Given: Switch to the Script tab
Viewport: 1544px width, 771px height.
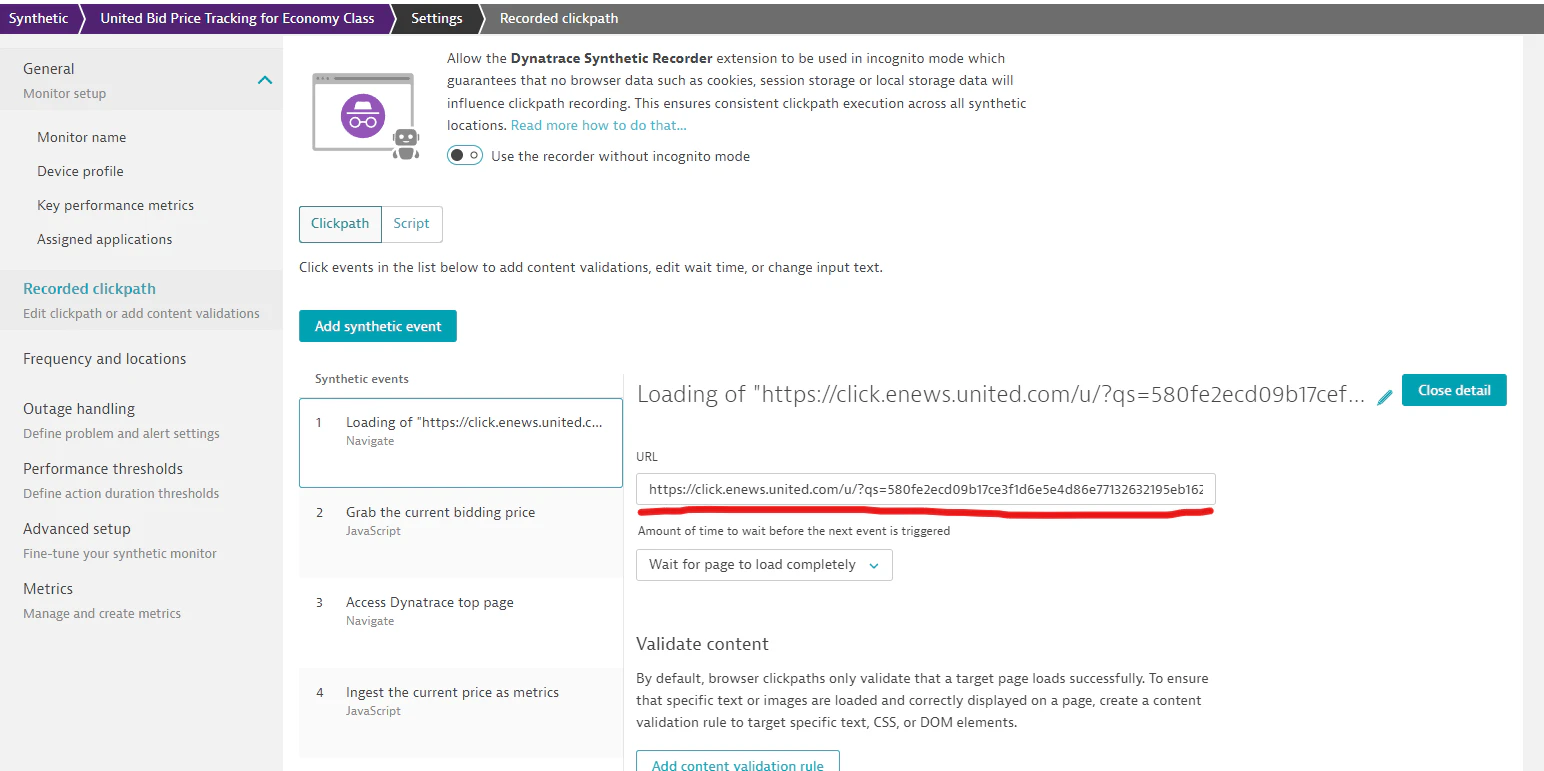Looking at the screenshot, I should click(x=411, y=224).
